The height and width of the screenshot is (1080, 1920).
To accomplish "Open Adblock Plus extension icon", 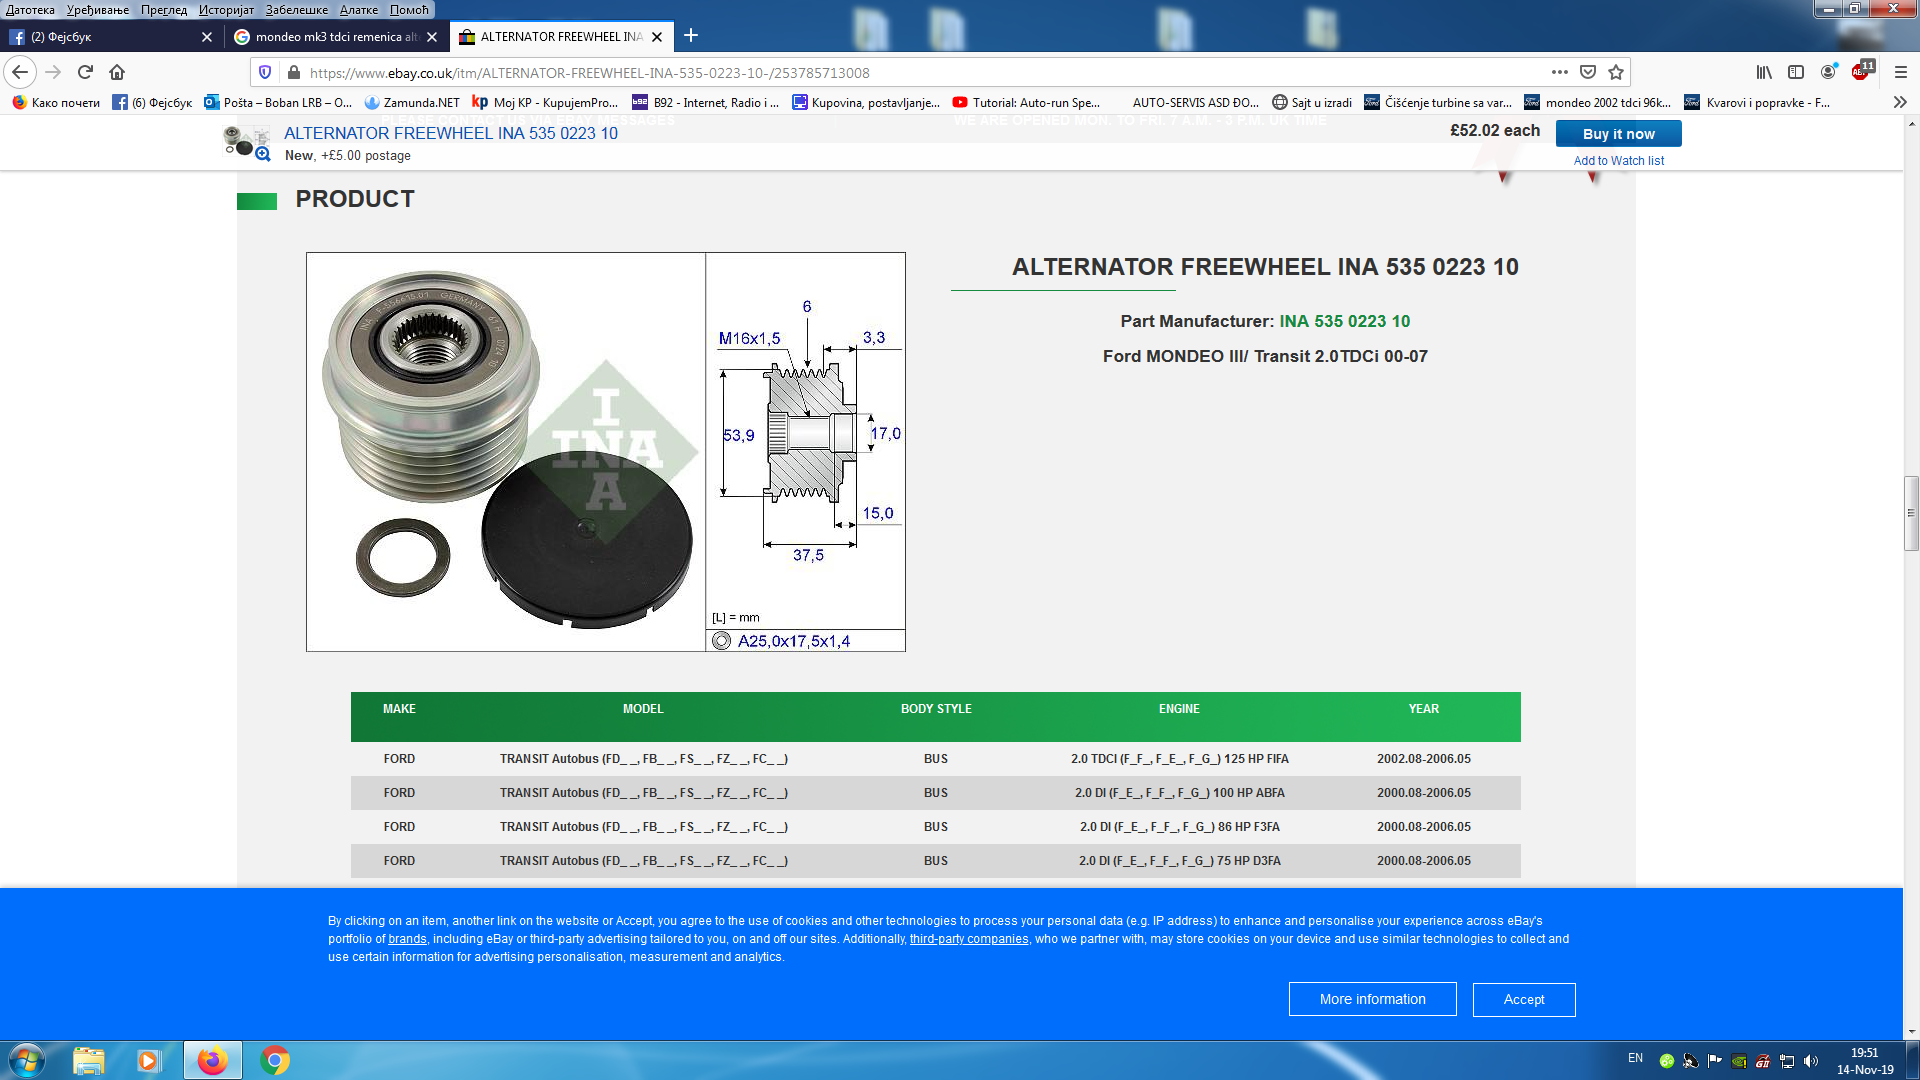I will (x=1862, y=71).
